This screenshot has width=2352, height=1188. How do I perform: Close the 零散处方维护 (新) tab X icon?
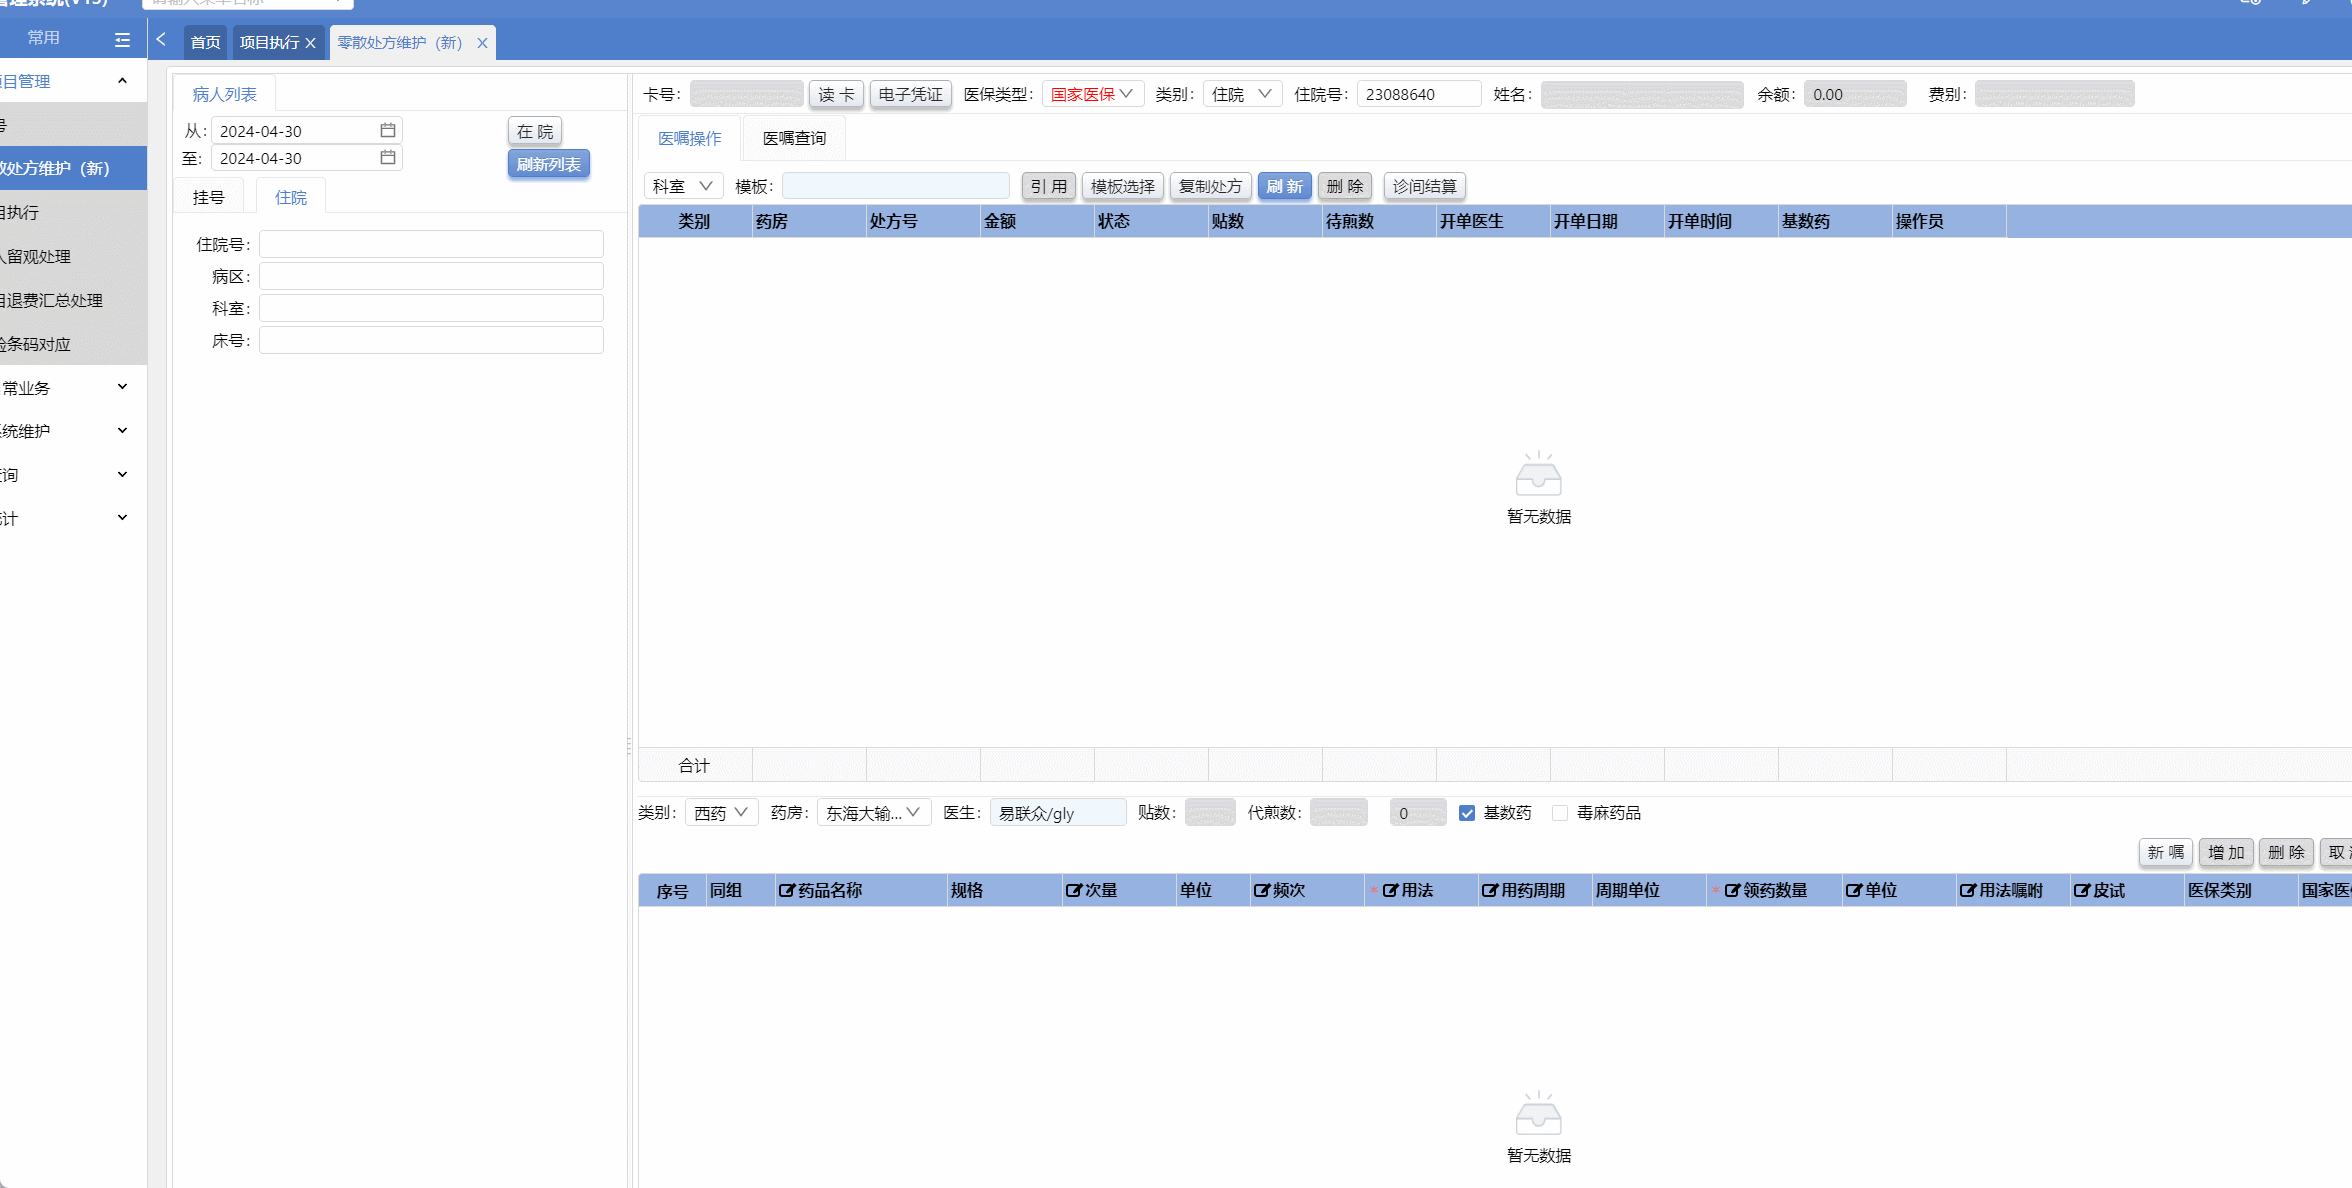(482, 43)
